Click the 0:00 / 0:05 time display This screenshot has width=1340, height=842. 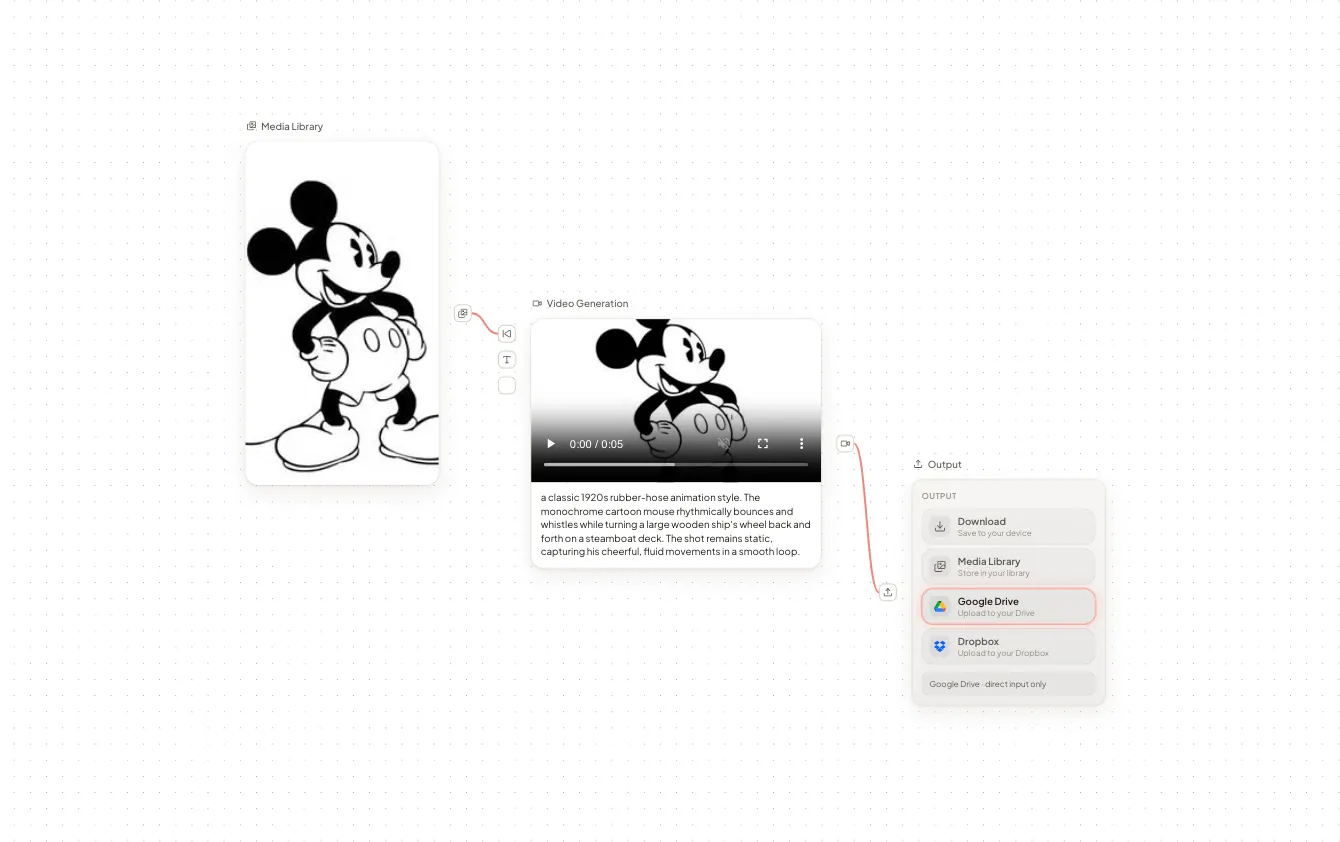point(596,444)
